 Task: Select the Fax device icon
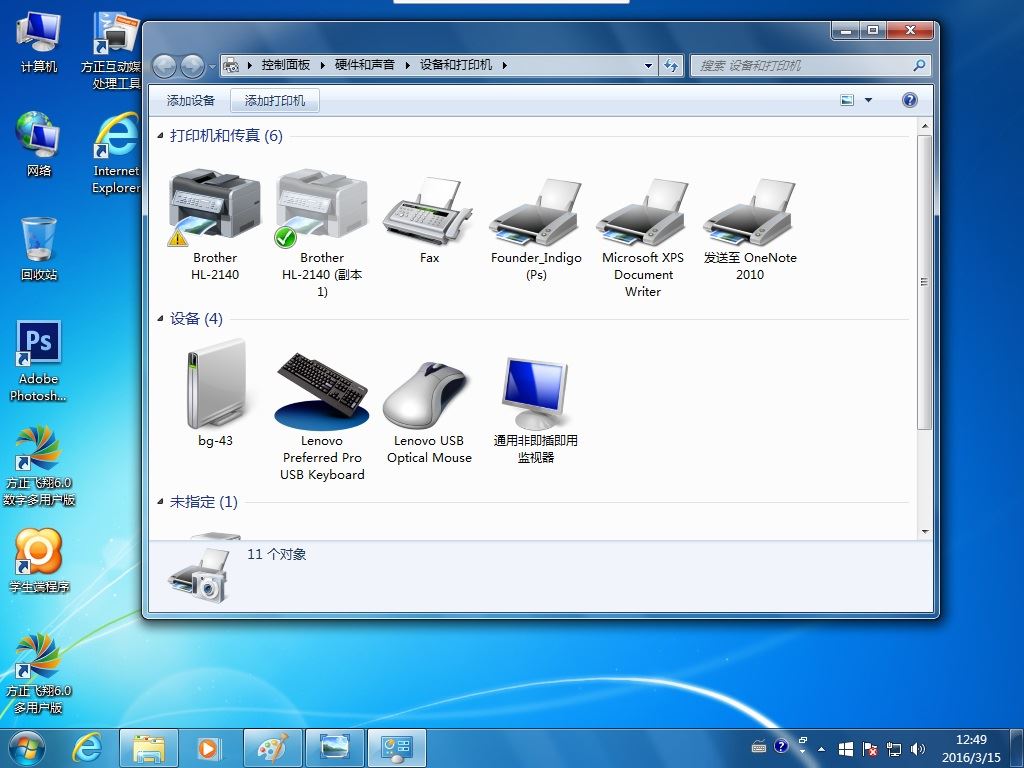pyautogui.click(x=429, y=220)
